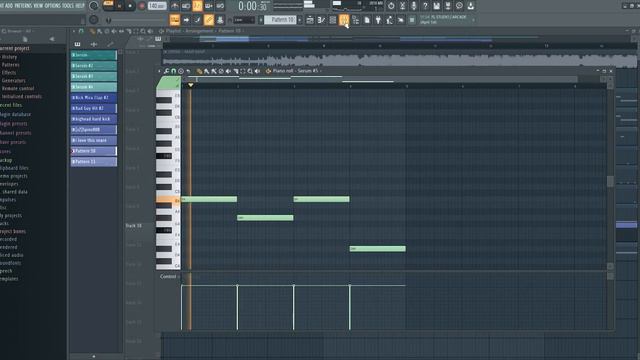Viewport: 640px width, 360px height.
Task: Select the Draw pencil tool in Piano roll
Action: click(199, 71)
